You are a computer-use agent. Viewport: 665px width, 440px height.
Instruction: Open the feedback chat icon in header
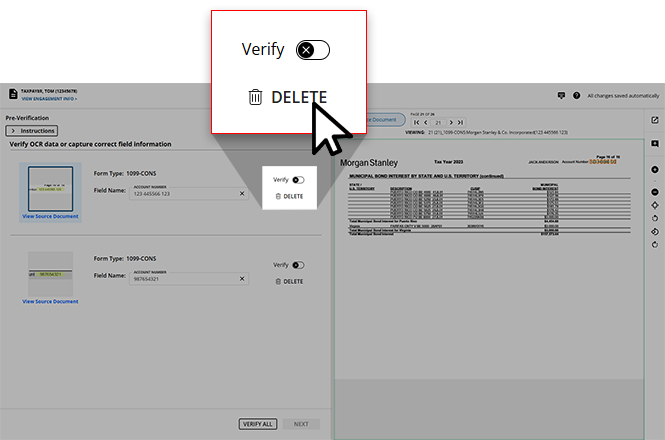click(562, 95)
